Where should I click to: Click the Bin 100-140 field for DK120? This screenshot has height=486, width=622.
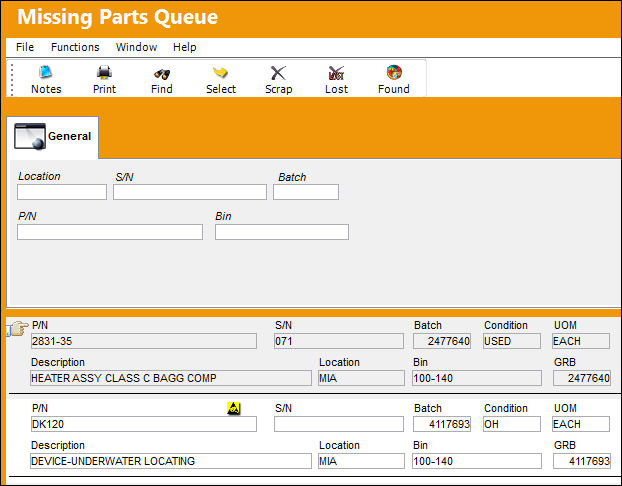coord(477,461)
